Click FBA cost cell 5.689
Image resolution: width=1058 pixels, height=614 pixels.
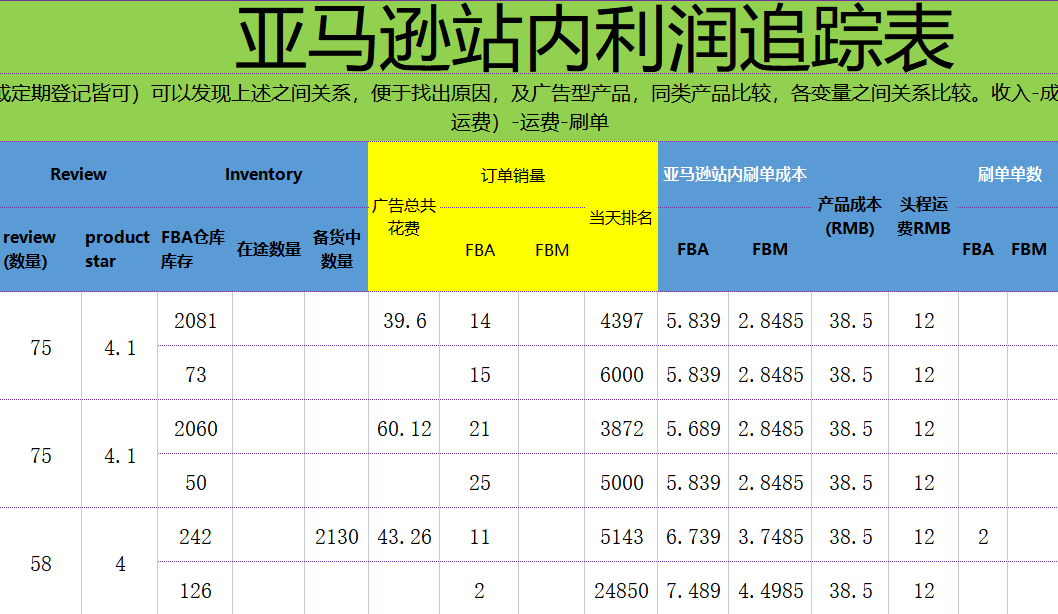tap(694, 428)
